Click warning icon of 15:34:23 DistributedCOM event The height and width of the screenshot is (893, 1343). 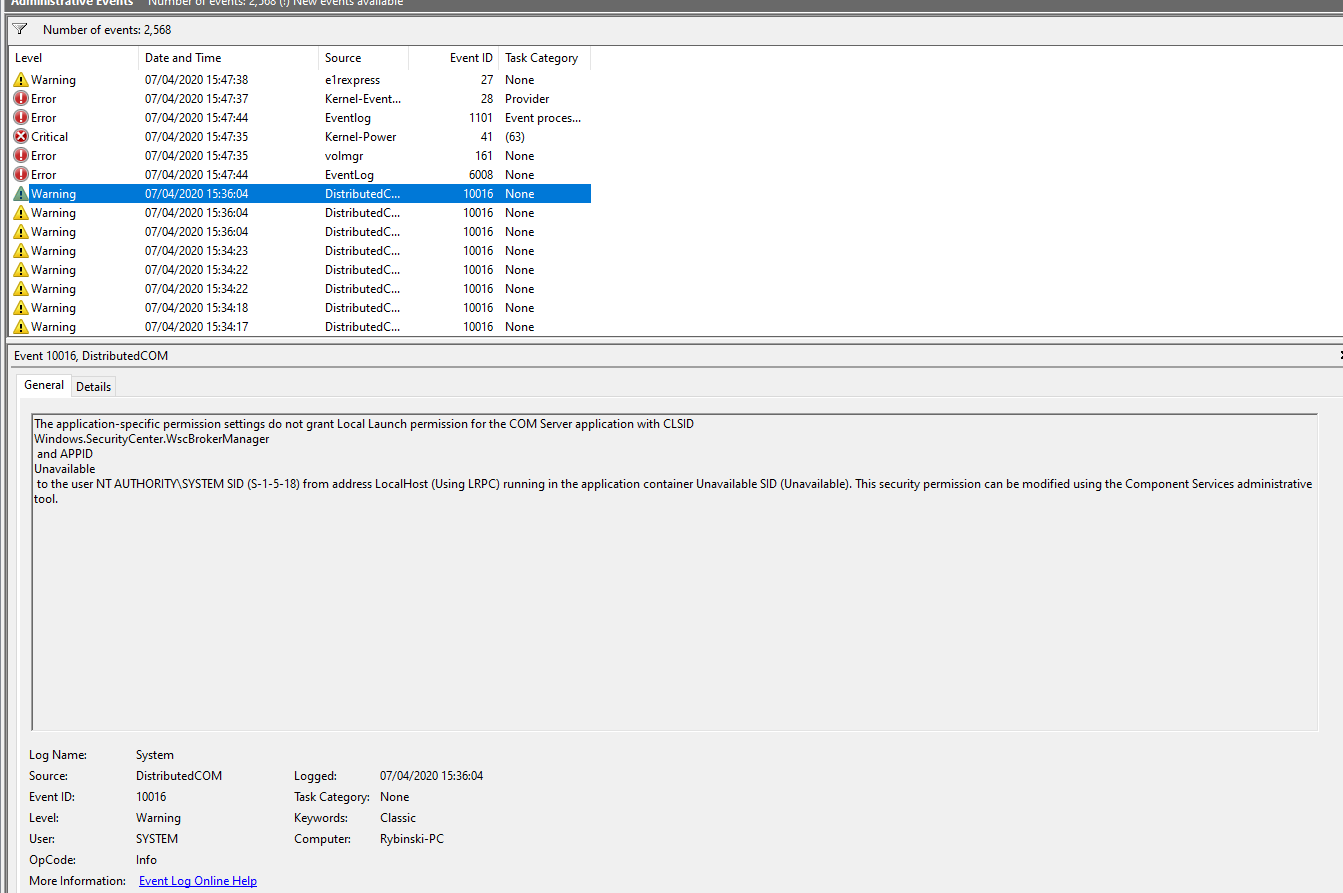pos(21,251)
